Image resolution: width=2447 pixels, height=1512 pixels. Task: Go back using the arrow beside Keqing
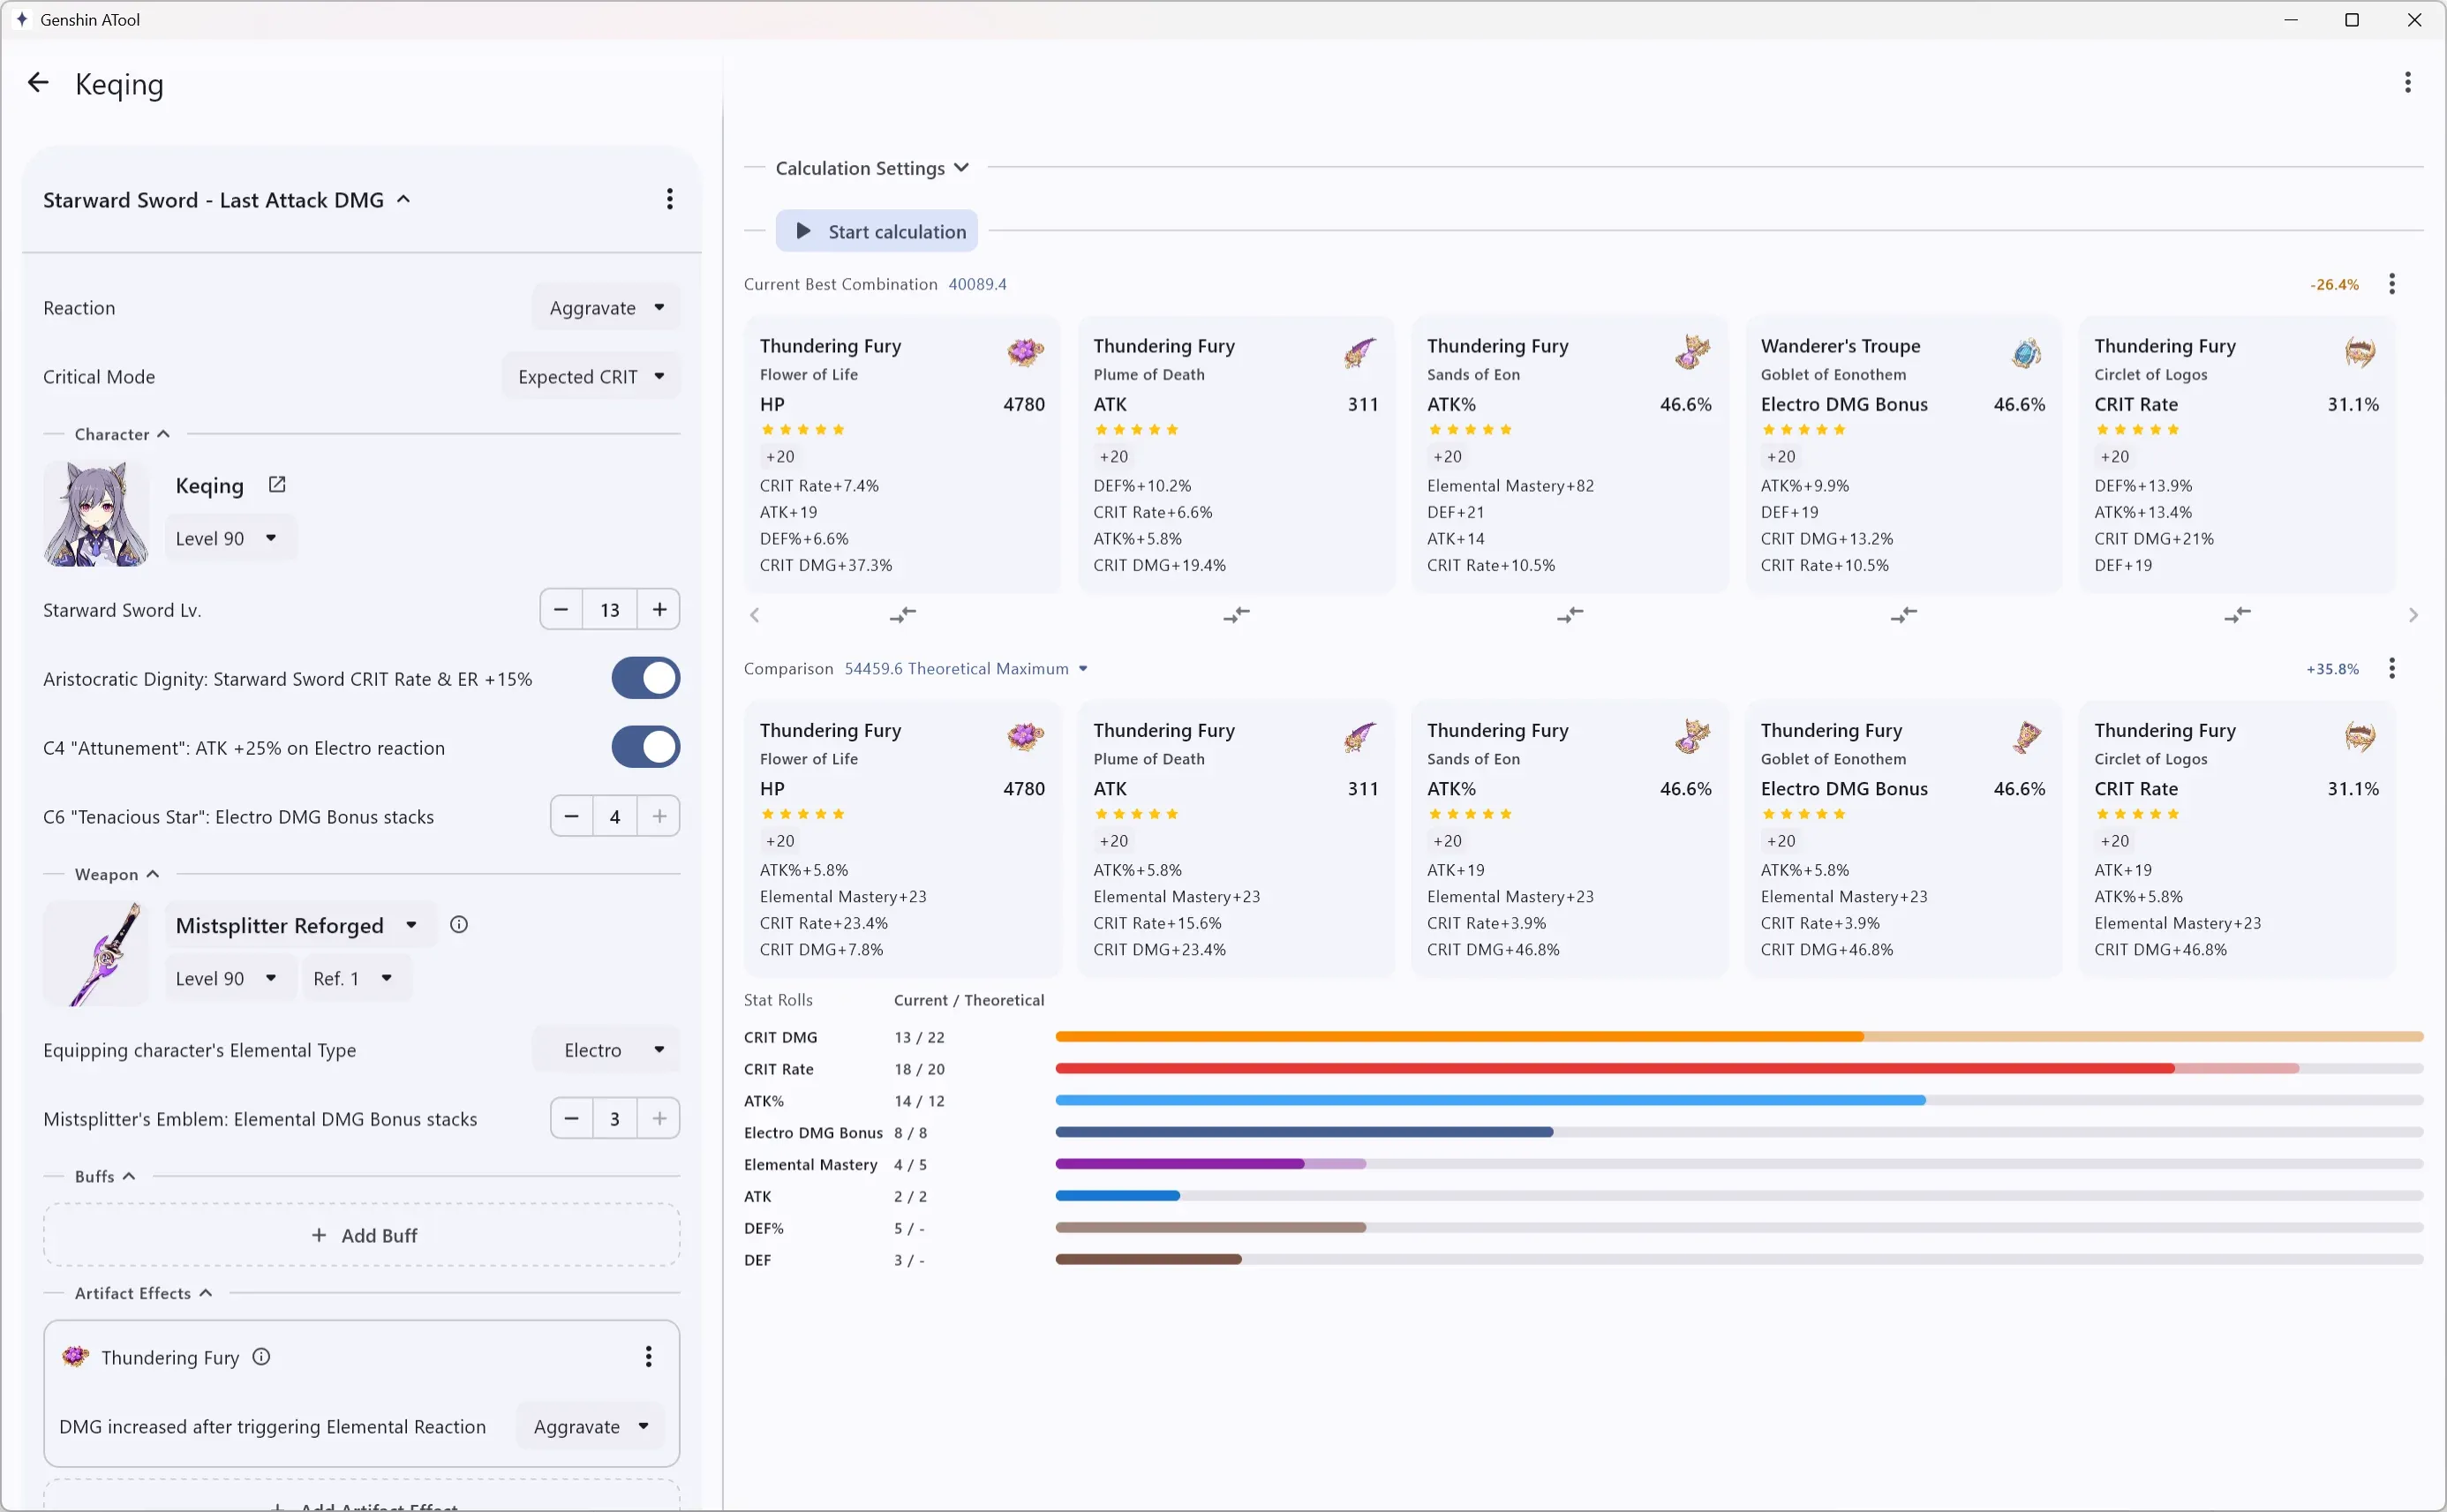[38, 84]
